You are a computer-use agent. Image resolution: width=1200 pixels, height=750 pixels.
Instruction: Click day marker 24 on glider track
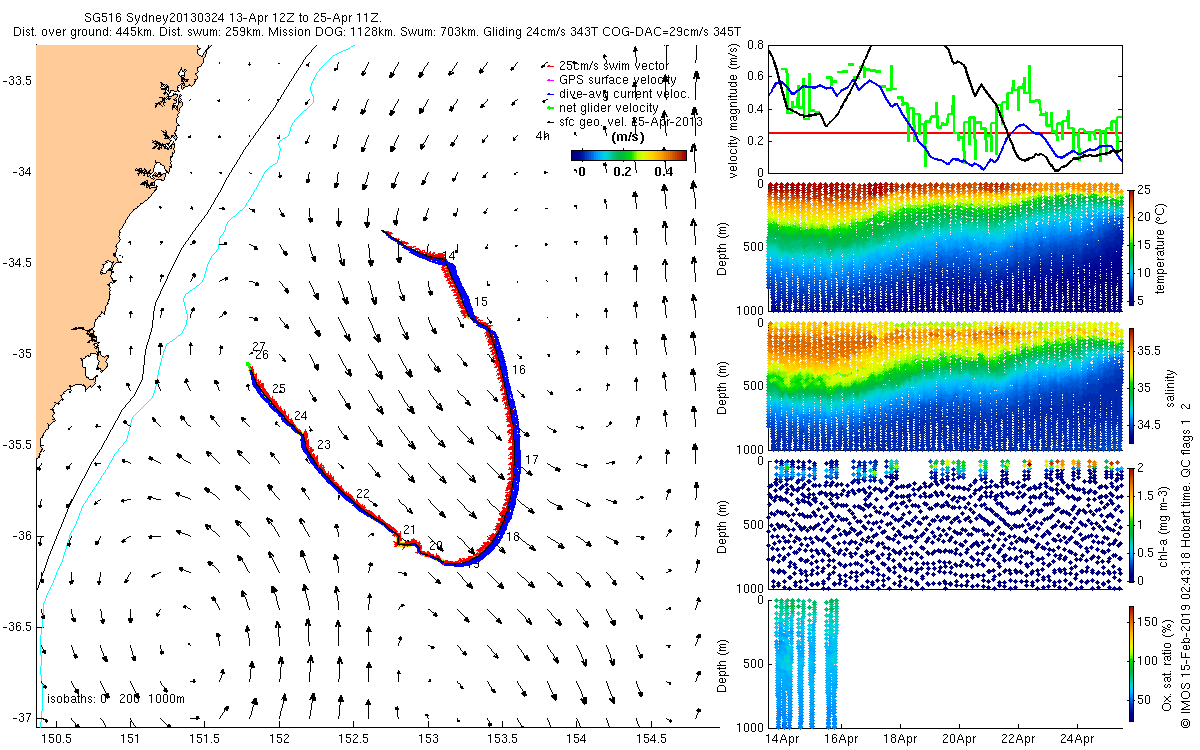click(301, 415)
